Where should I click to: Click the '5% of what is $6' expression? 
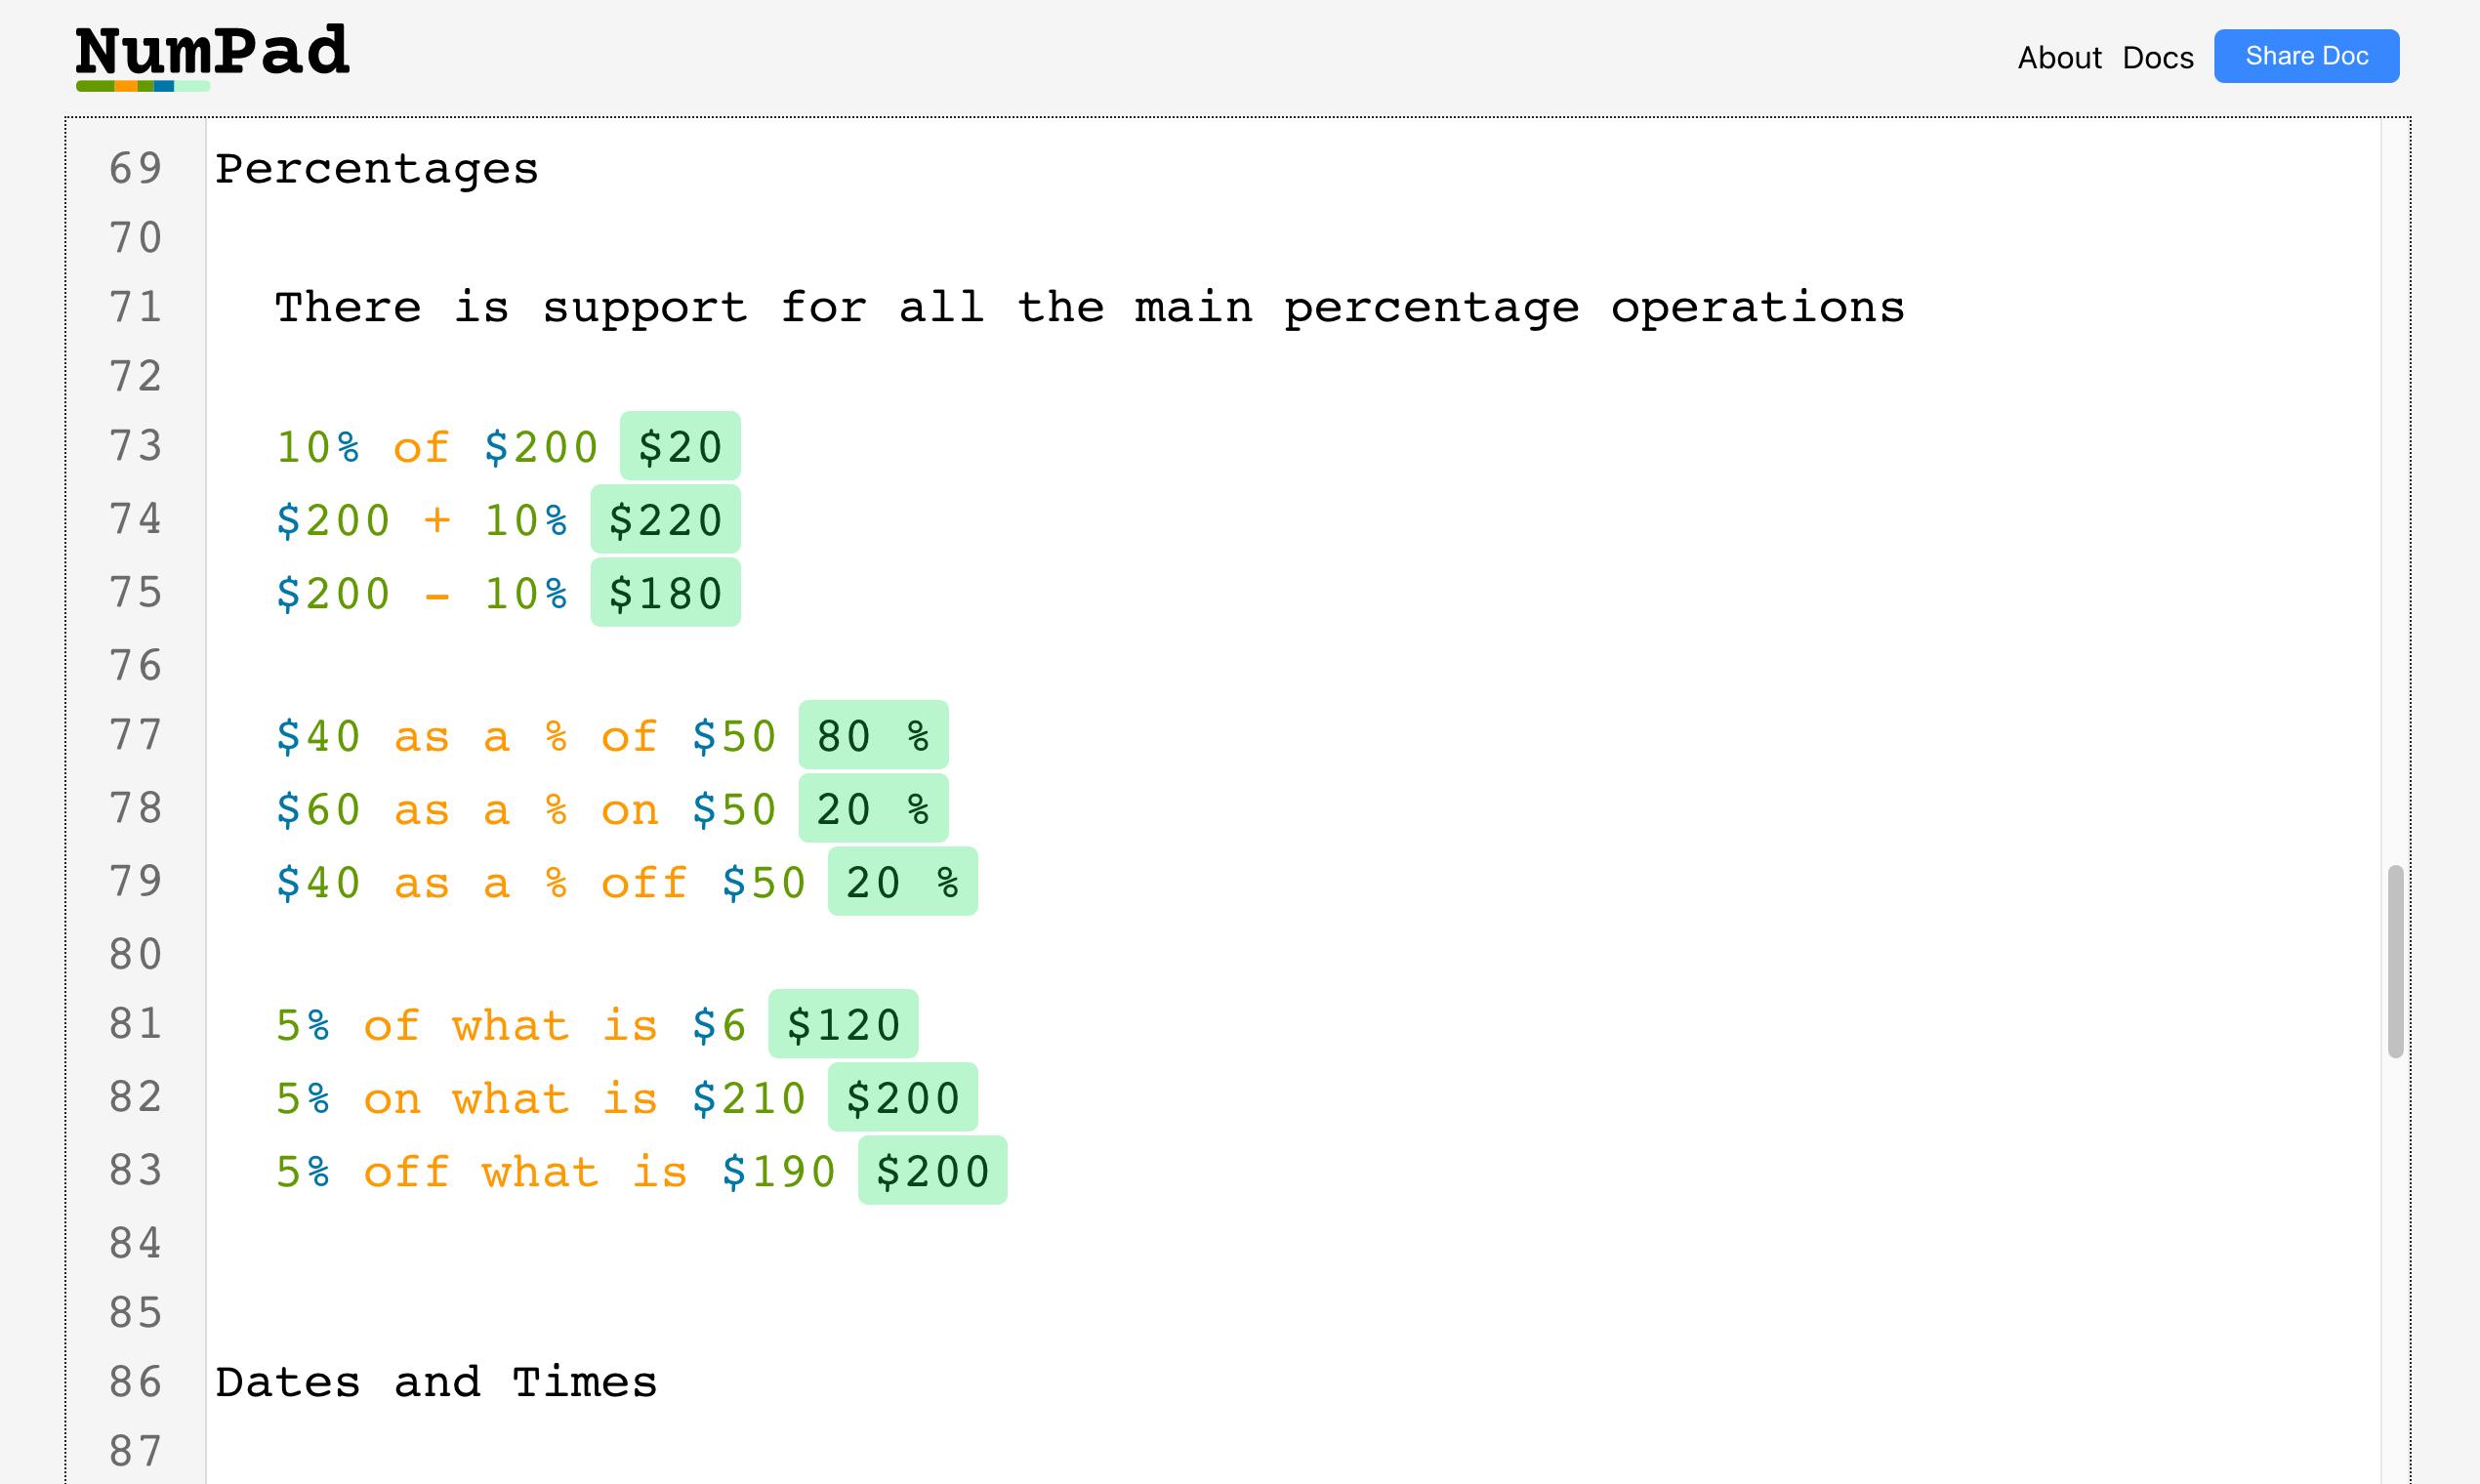click(511, 1025)
